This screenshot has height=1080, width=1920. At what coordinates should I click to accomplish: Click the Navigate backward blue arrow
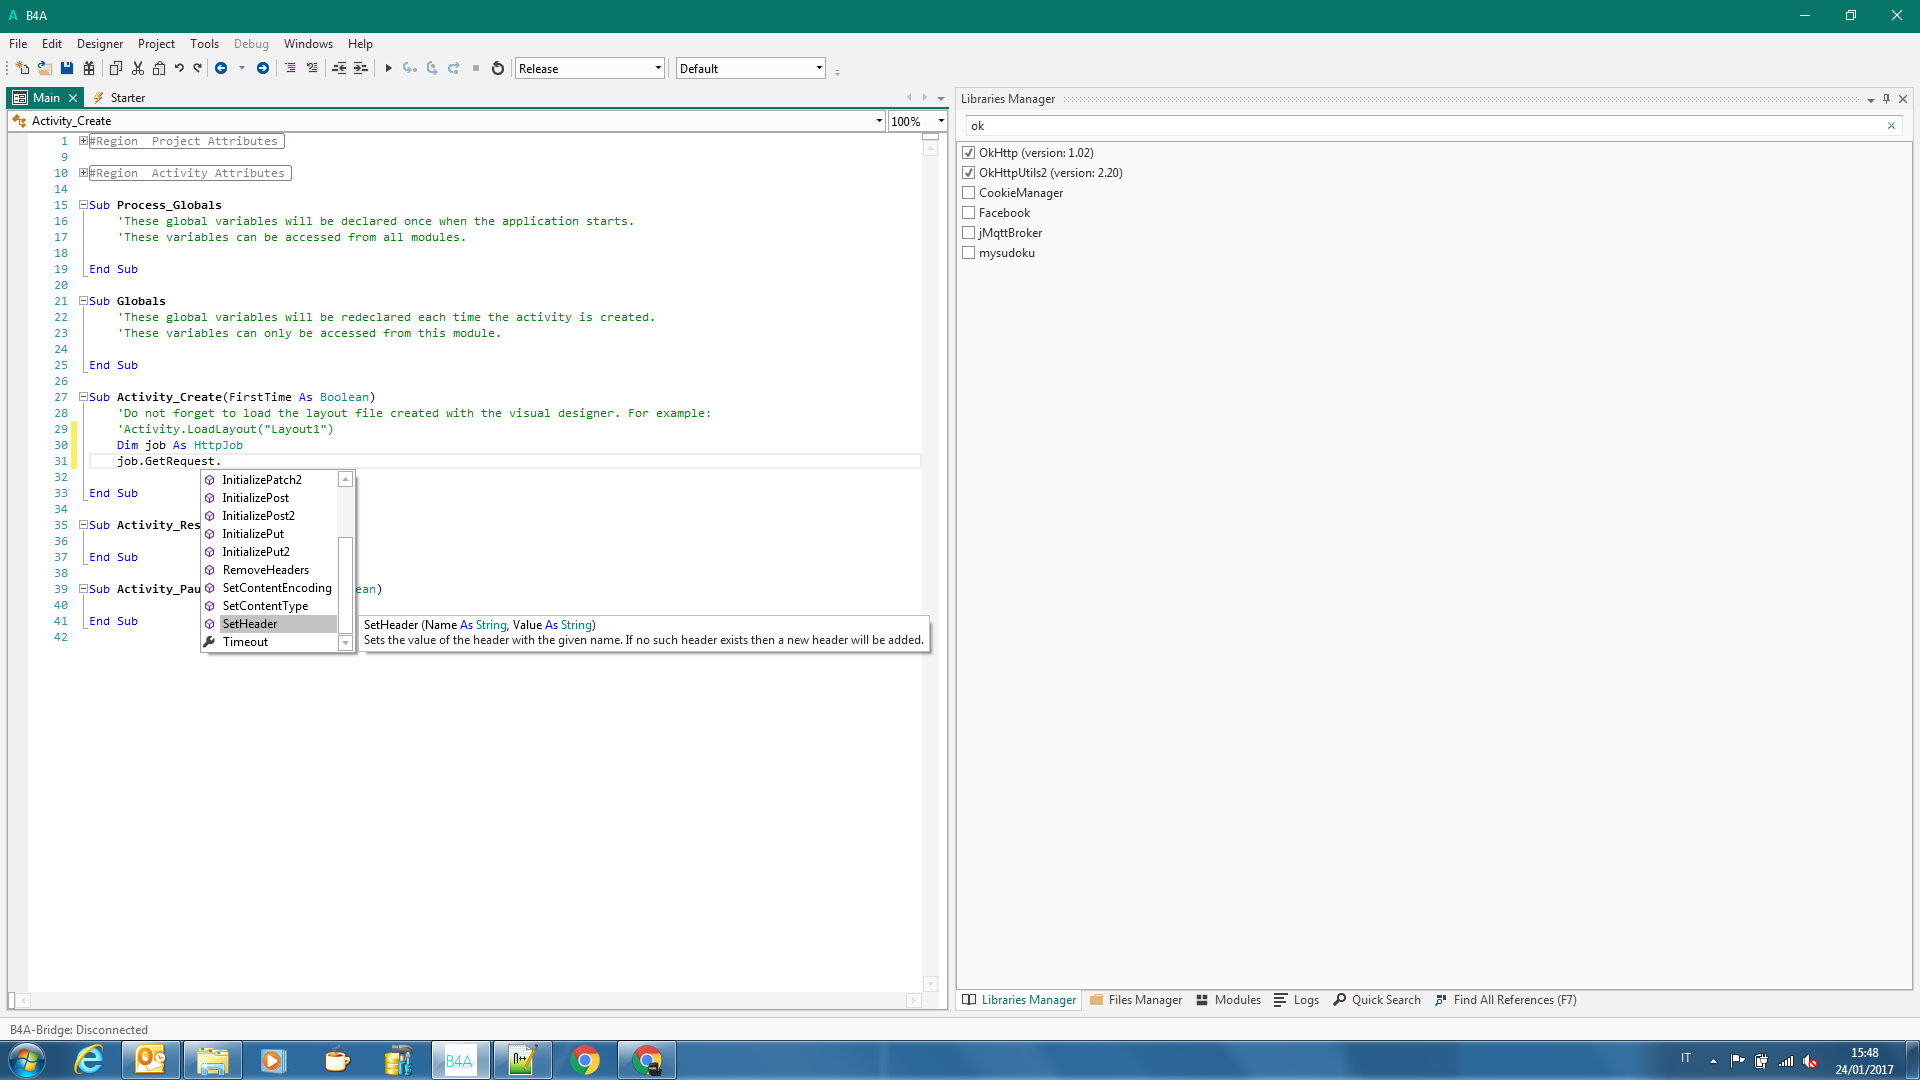221,68
